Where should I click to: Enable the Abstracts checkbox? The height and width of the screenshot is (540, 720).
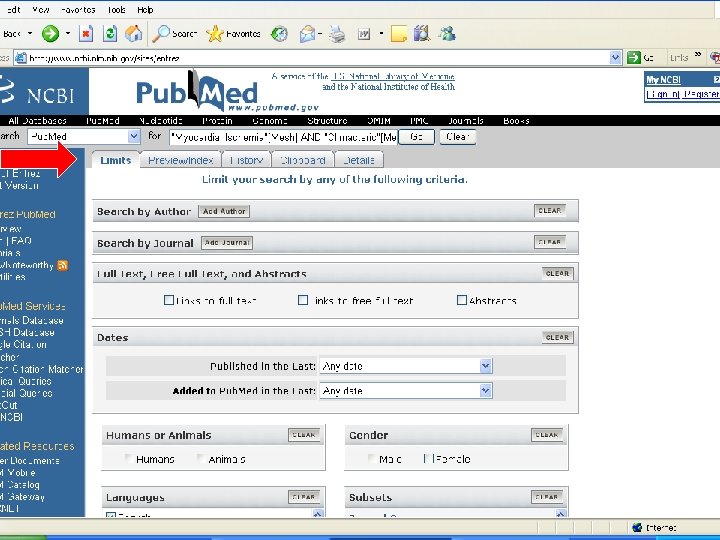pyautogui.click(x=461, y=300)
